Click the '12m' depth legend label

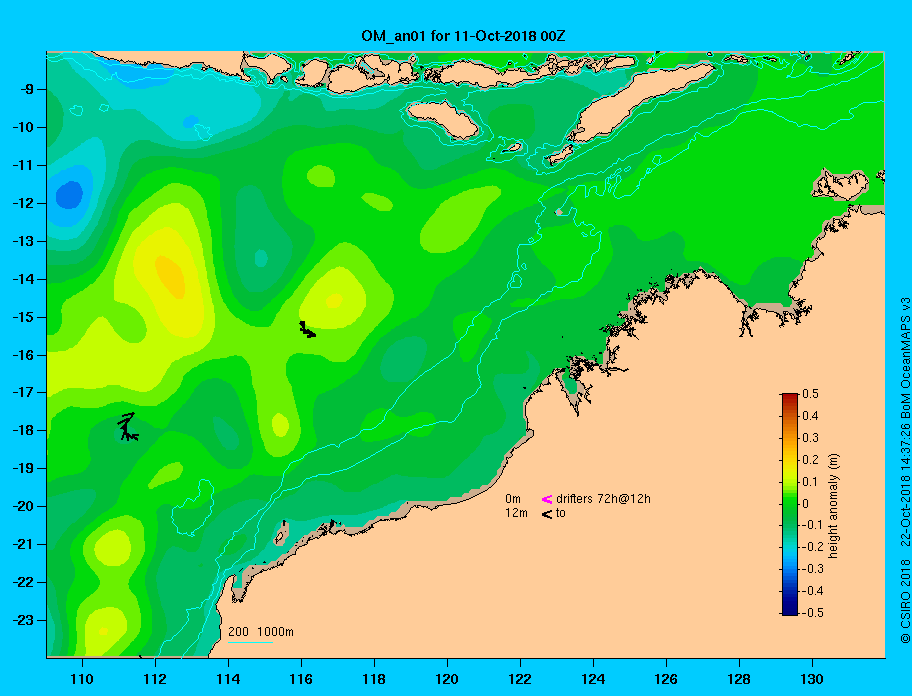(x=516, y=513)
